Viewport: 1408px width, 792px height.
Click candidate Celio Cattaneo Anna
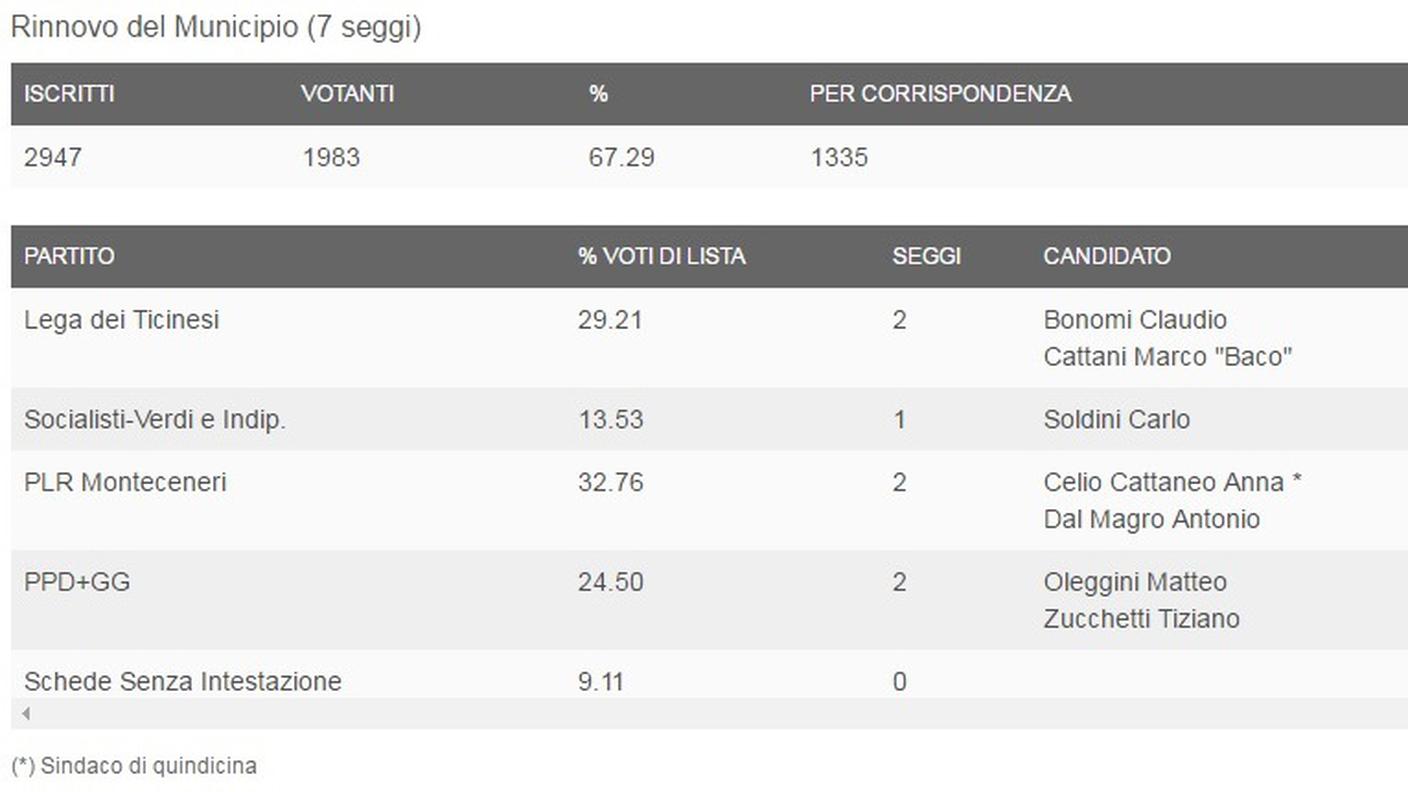coord(1163,482)
